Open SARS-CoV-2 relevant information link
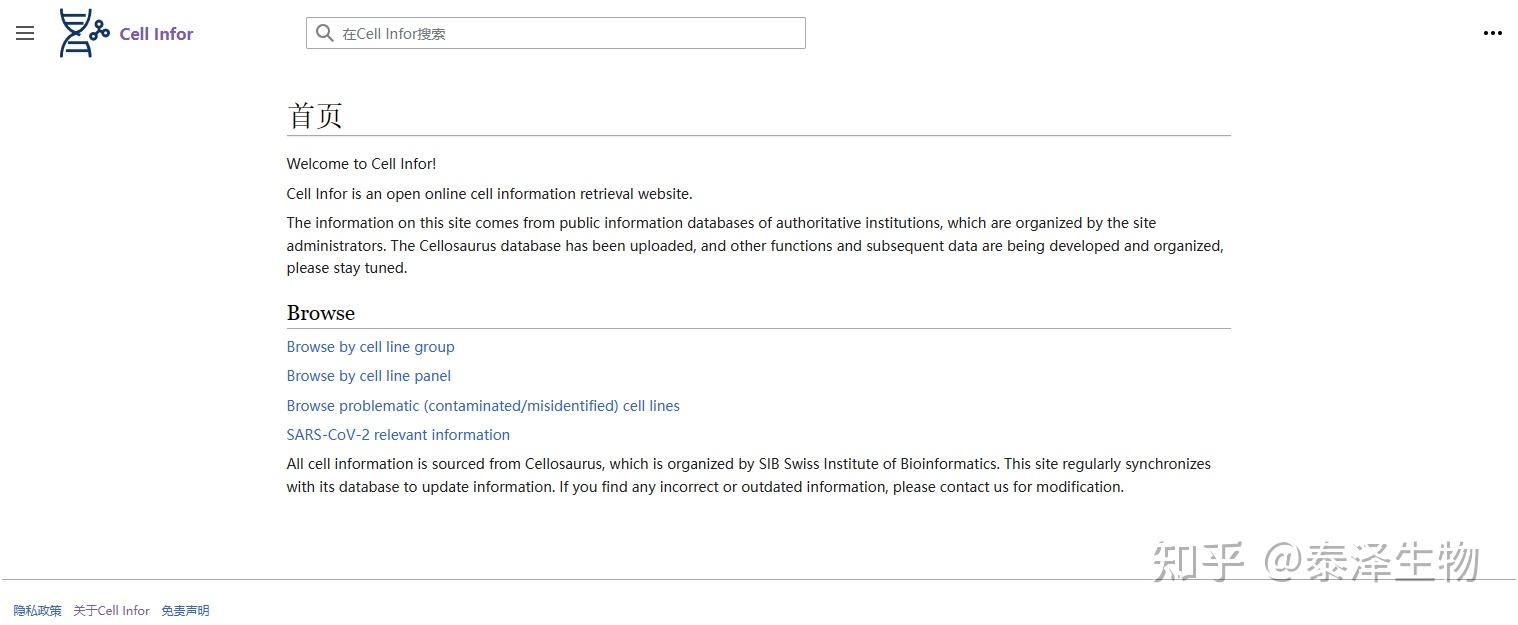 (398, 435)
